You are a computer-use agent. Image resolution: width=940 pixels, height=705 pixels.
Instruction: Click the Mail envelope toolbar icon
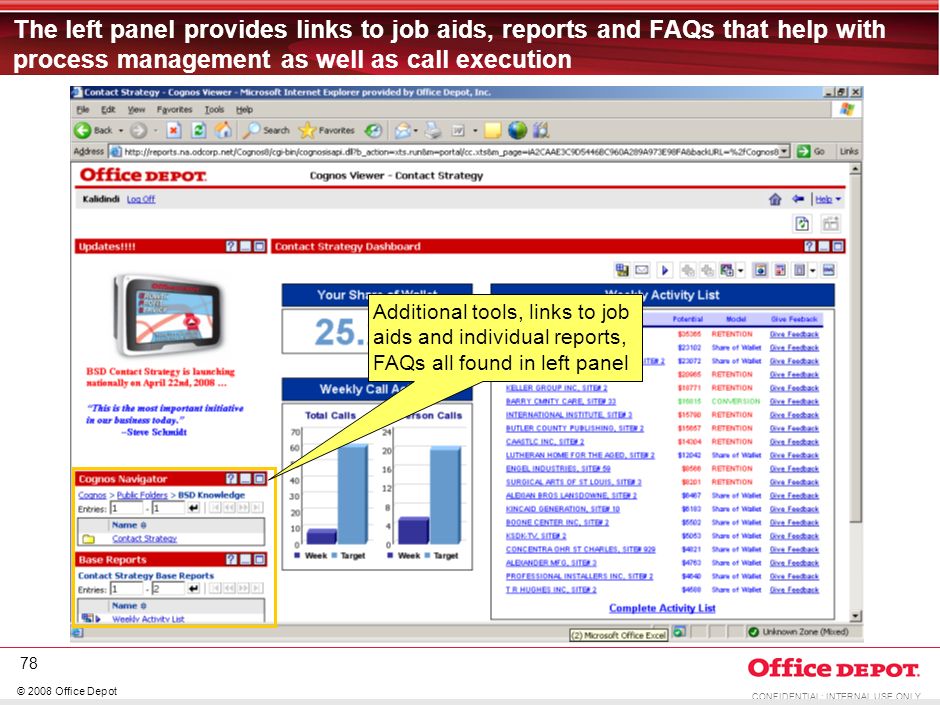pos(402,130)
